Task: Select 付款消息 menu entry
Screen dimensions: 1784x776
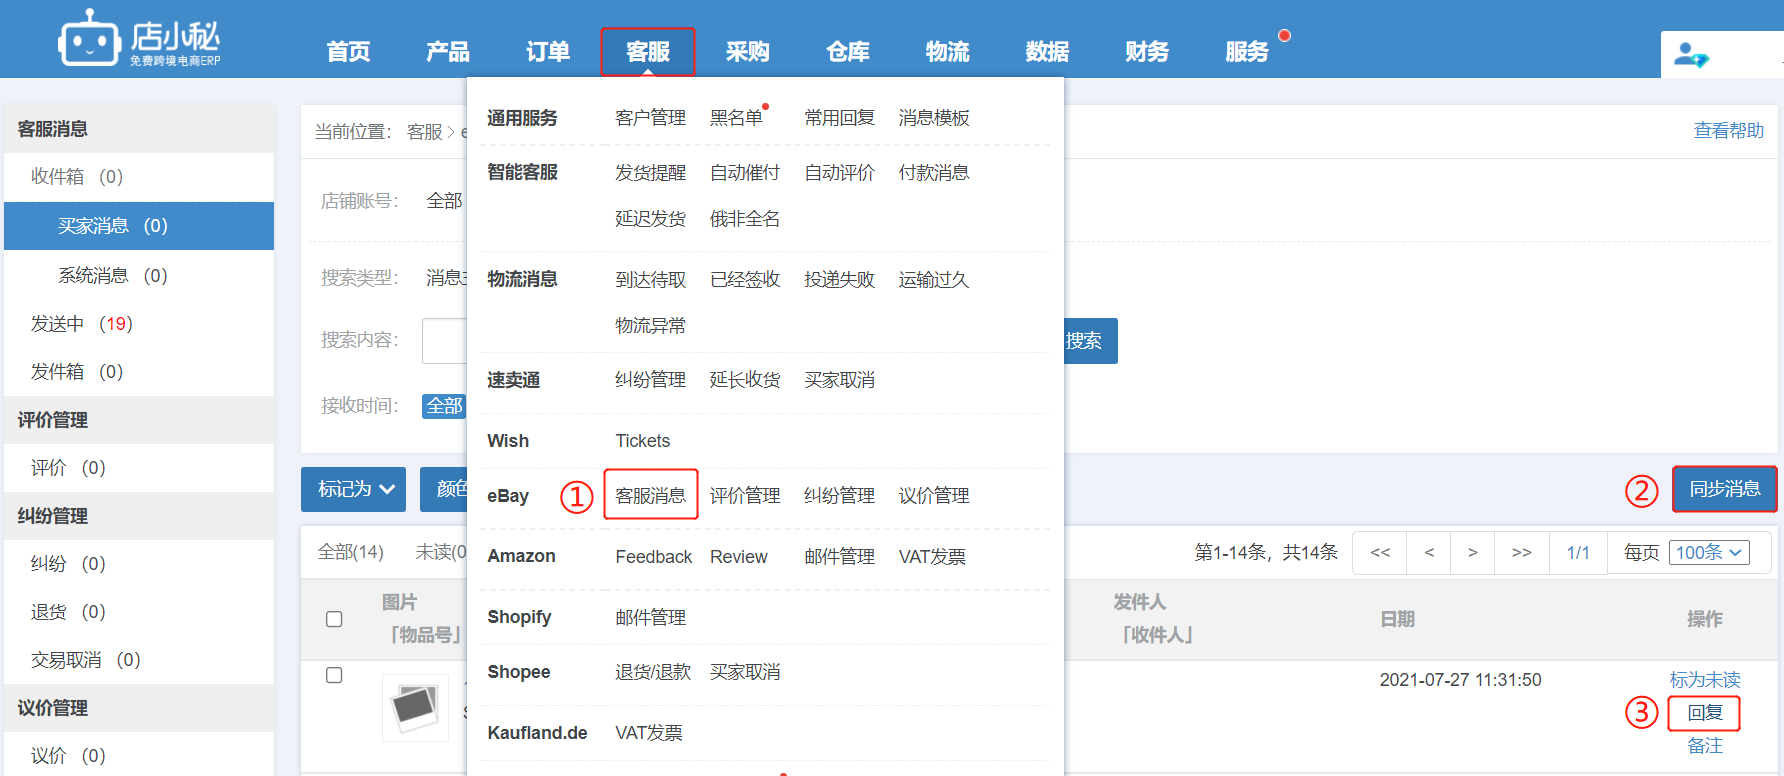Action: 934,173
